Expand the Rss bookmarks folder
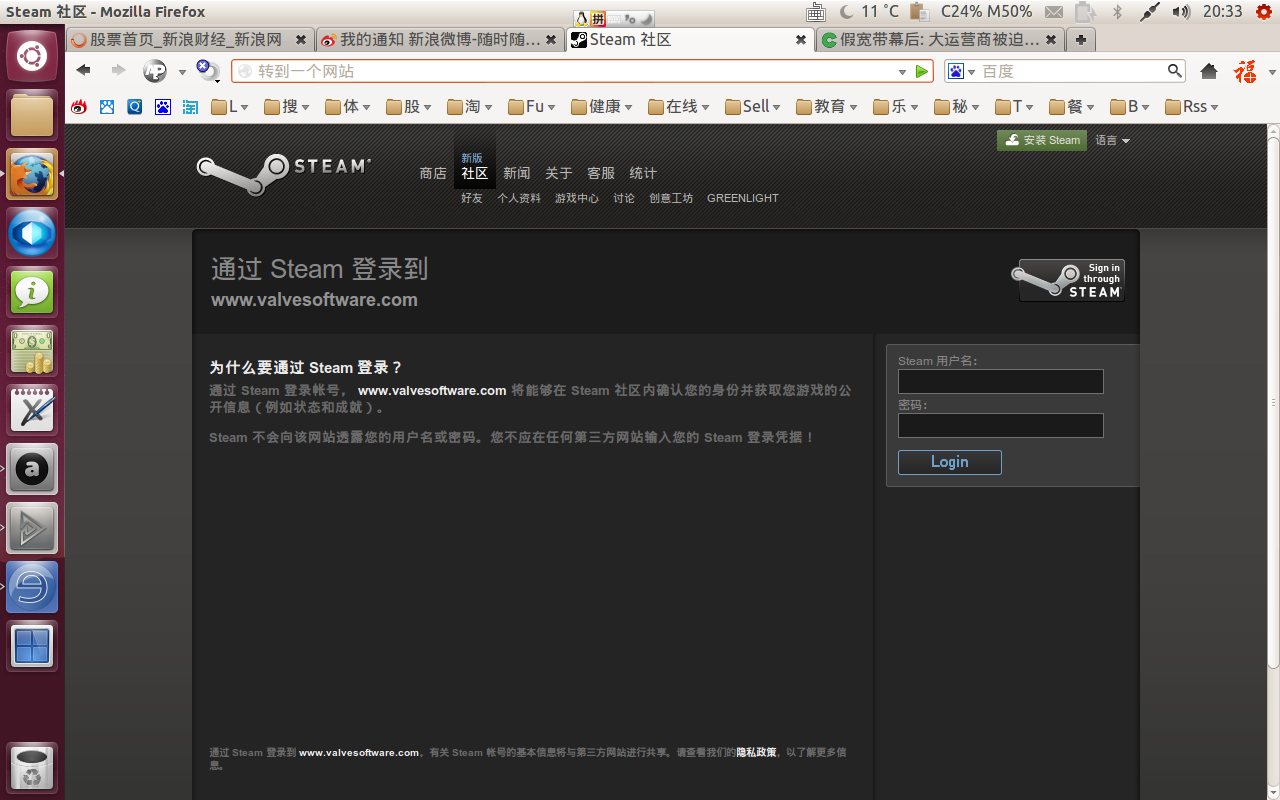 coord(1193,106)
